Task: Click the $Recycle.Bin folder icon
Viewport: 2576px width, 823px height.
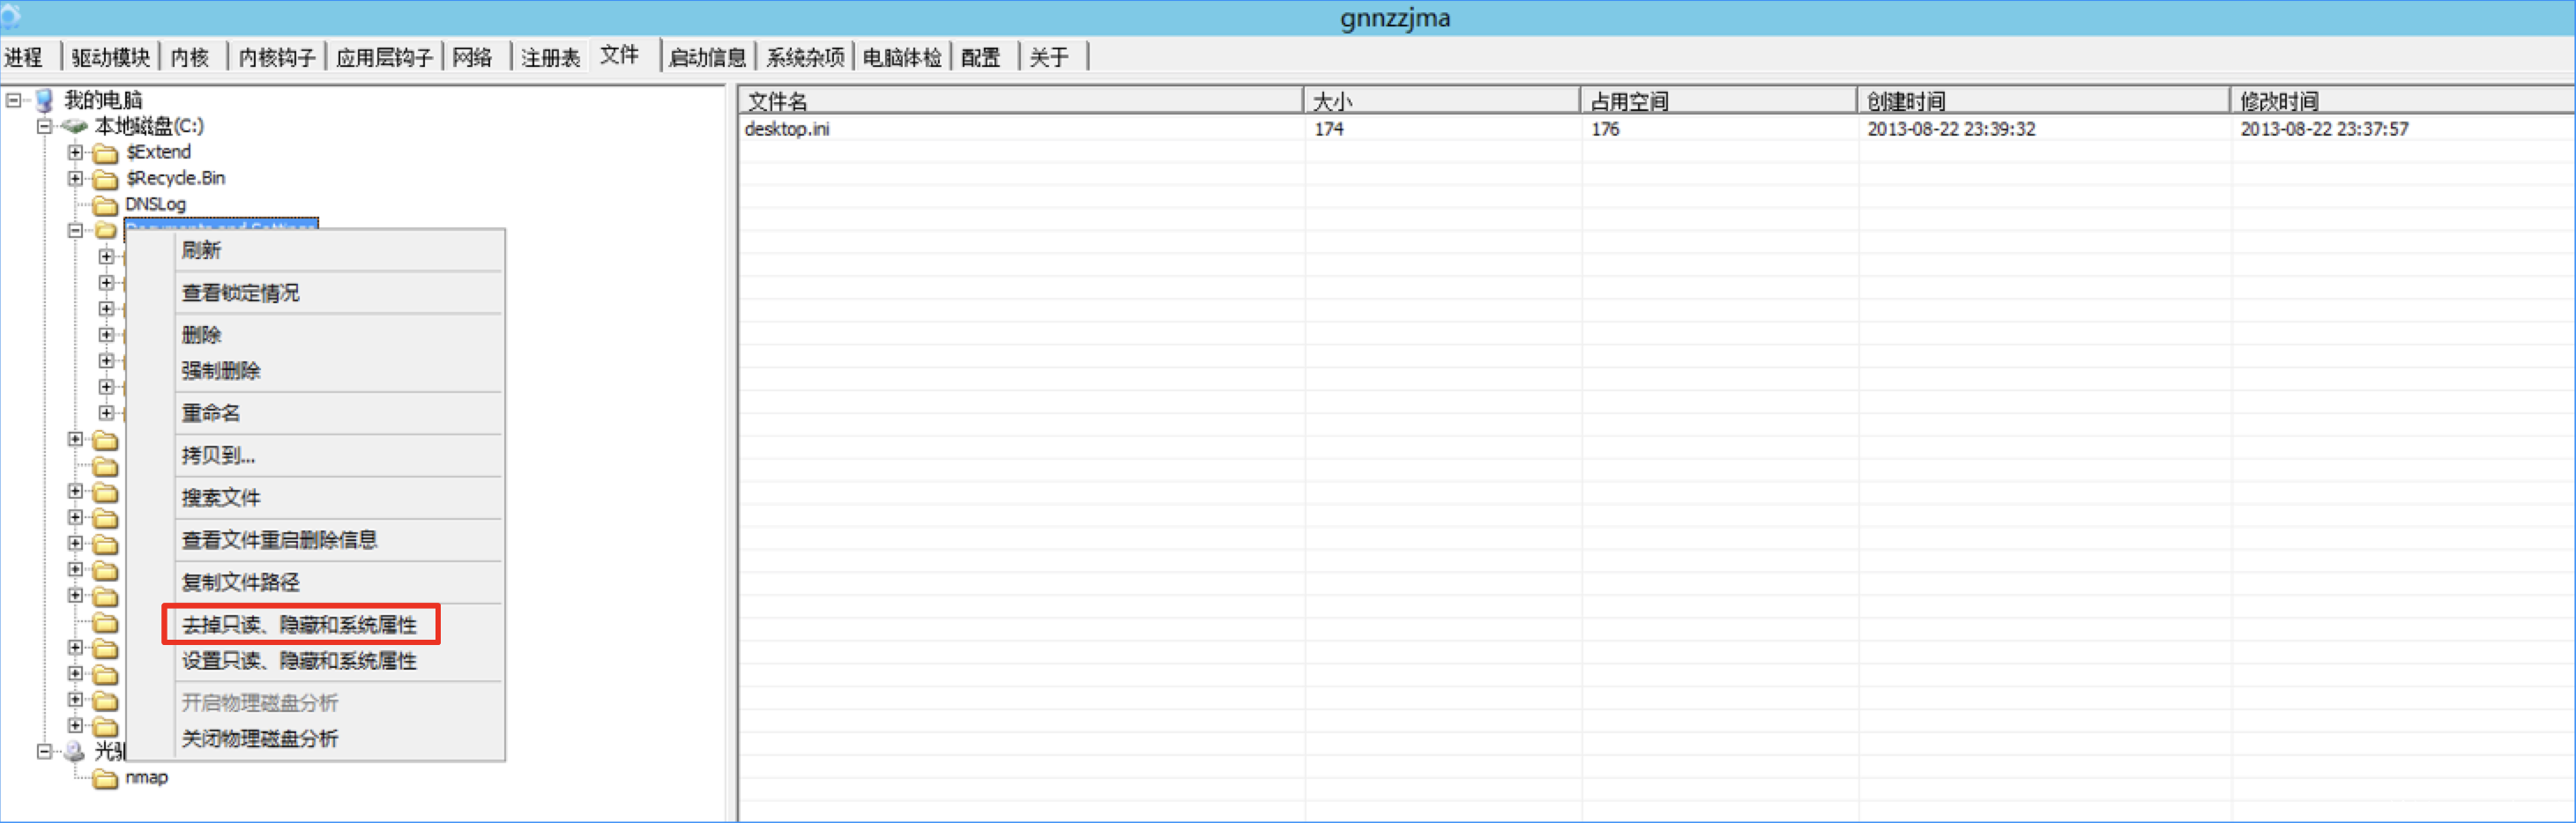Action: point(105,179)
